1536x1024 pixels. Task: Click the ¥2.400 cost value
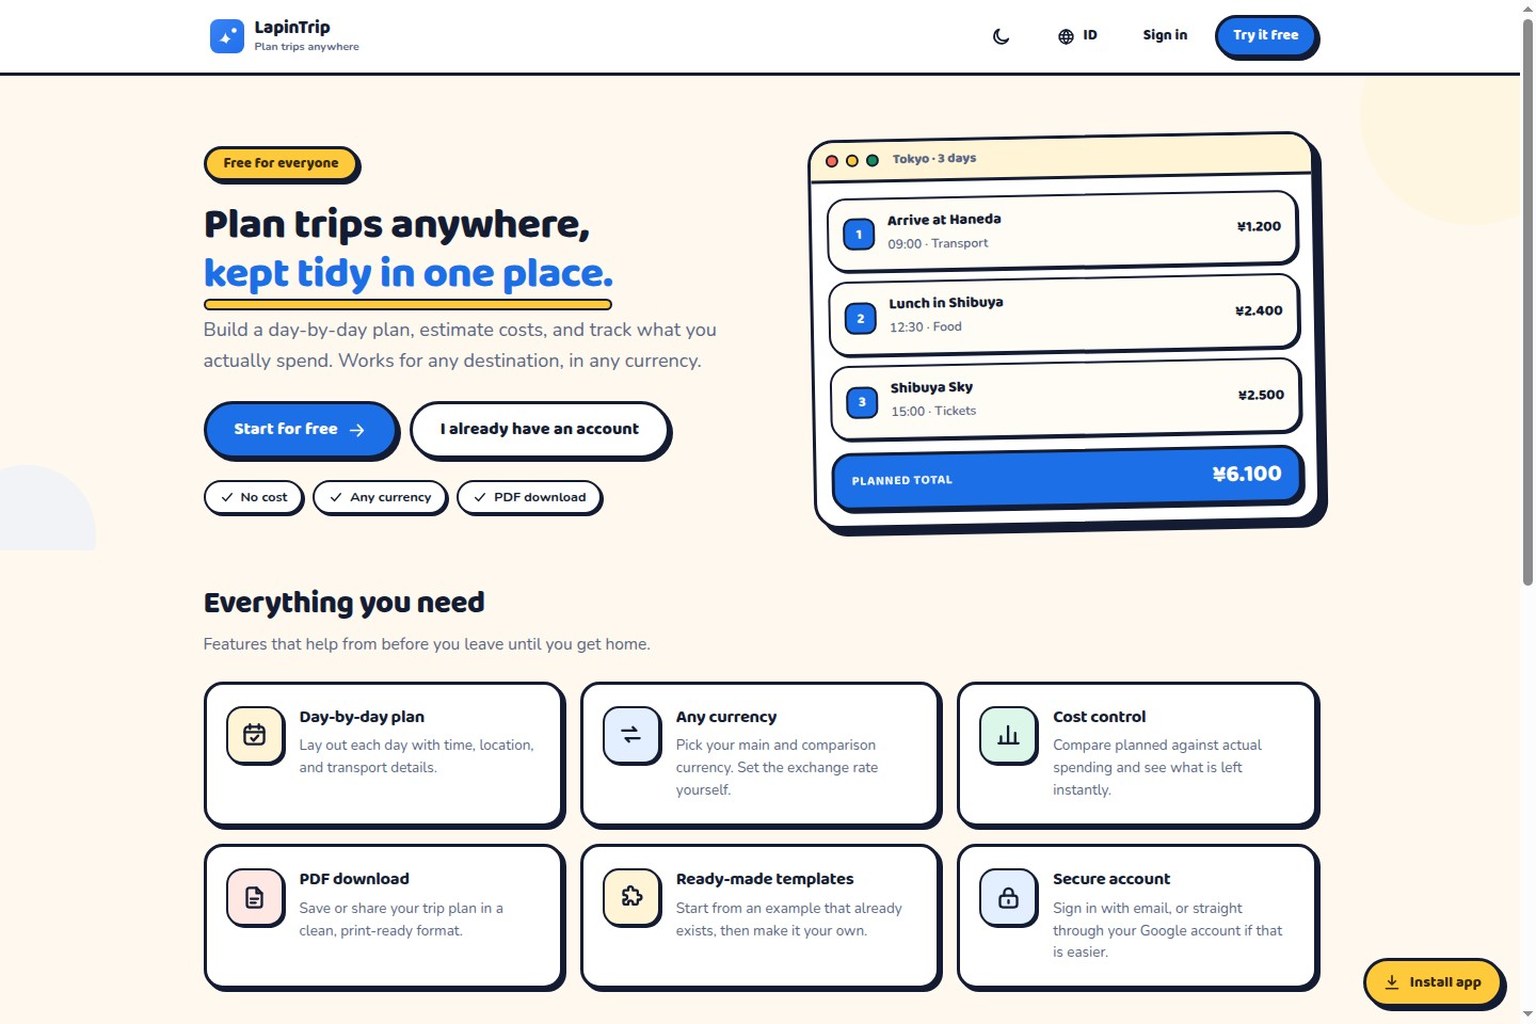click(x=1259, y=310)
